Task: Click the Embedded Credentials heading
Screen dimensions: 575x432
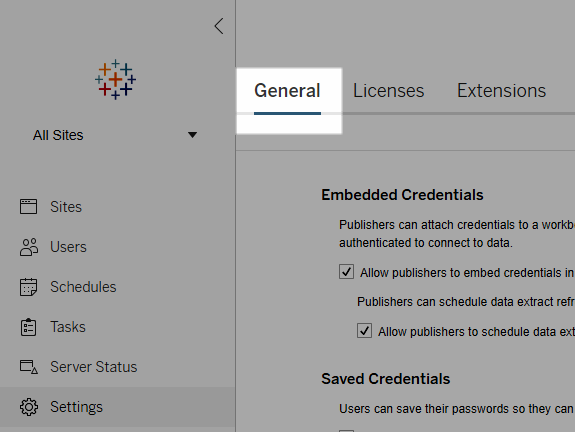Action: tap(402, 195)
